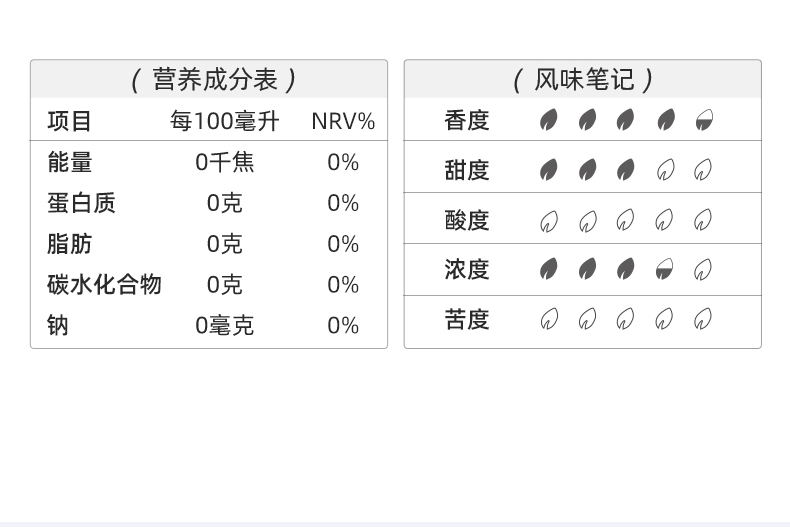
Task: Click the first empty leaf in 酸度 row
Action: click(549, 220)
